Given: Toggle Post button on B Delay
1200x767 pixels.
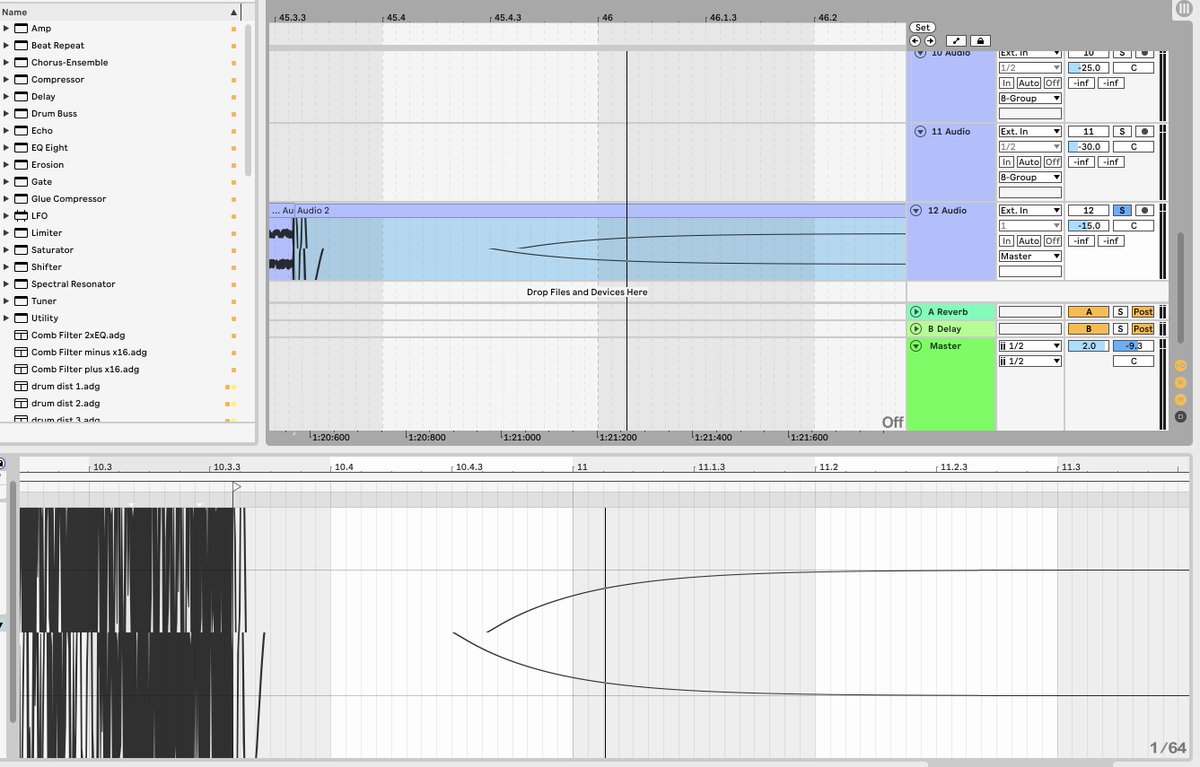Looking at the screenshot, I should [1142, 328].
